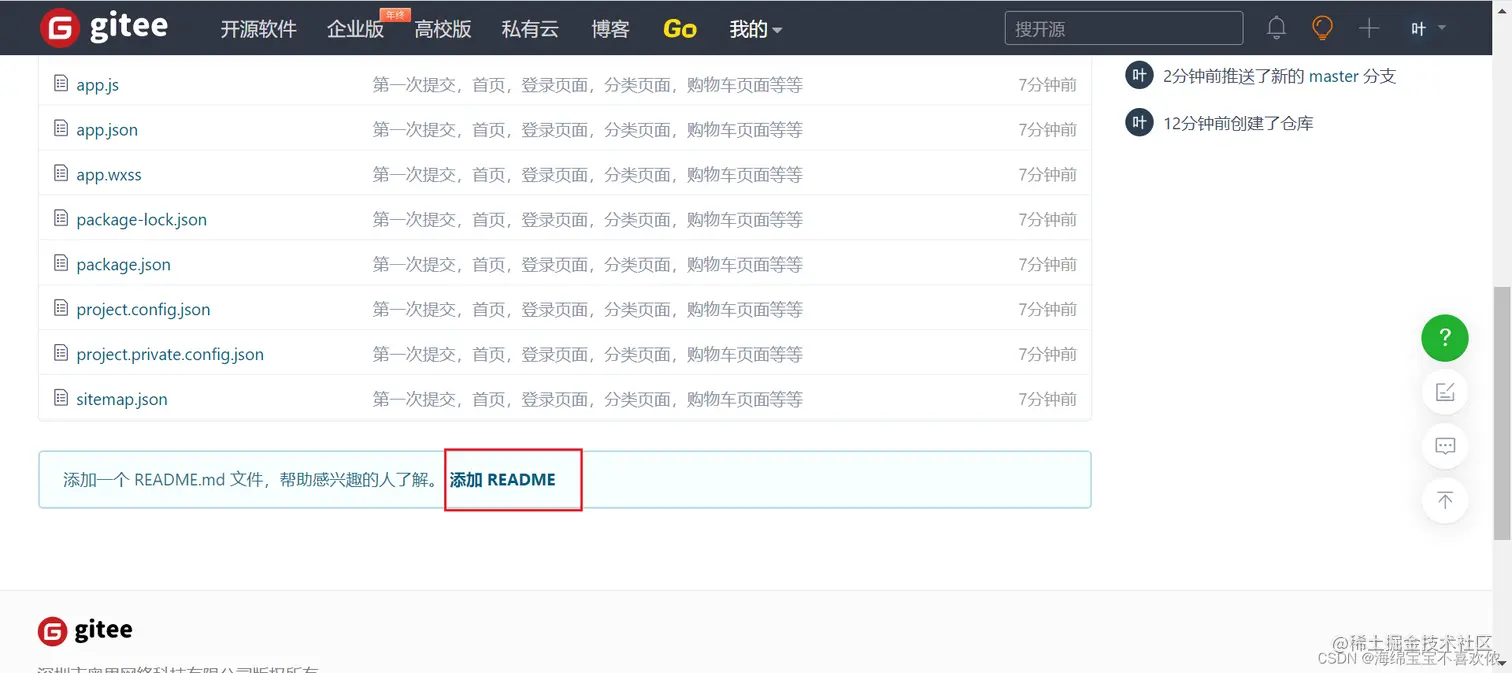Click file icon beside sitemap.json
Image resolution: width=1512 pixels, height=673 pixels.
pos(61,399)
